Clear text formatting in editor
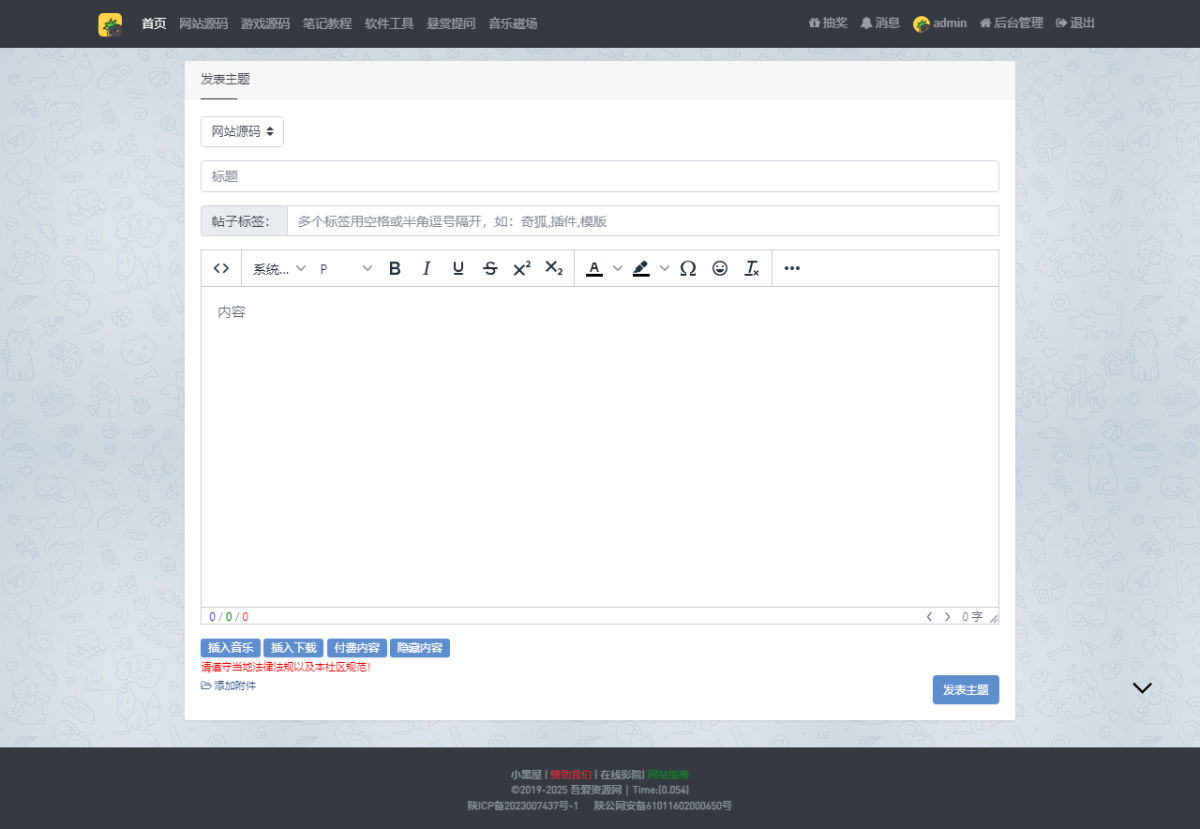1200x829 pixels. click(x=752, y=268)
